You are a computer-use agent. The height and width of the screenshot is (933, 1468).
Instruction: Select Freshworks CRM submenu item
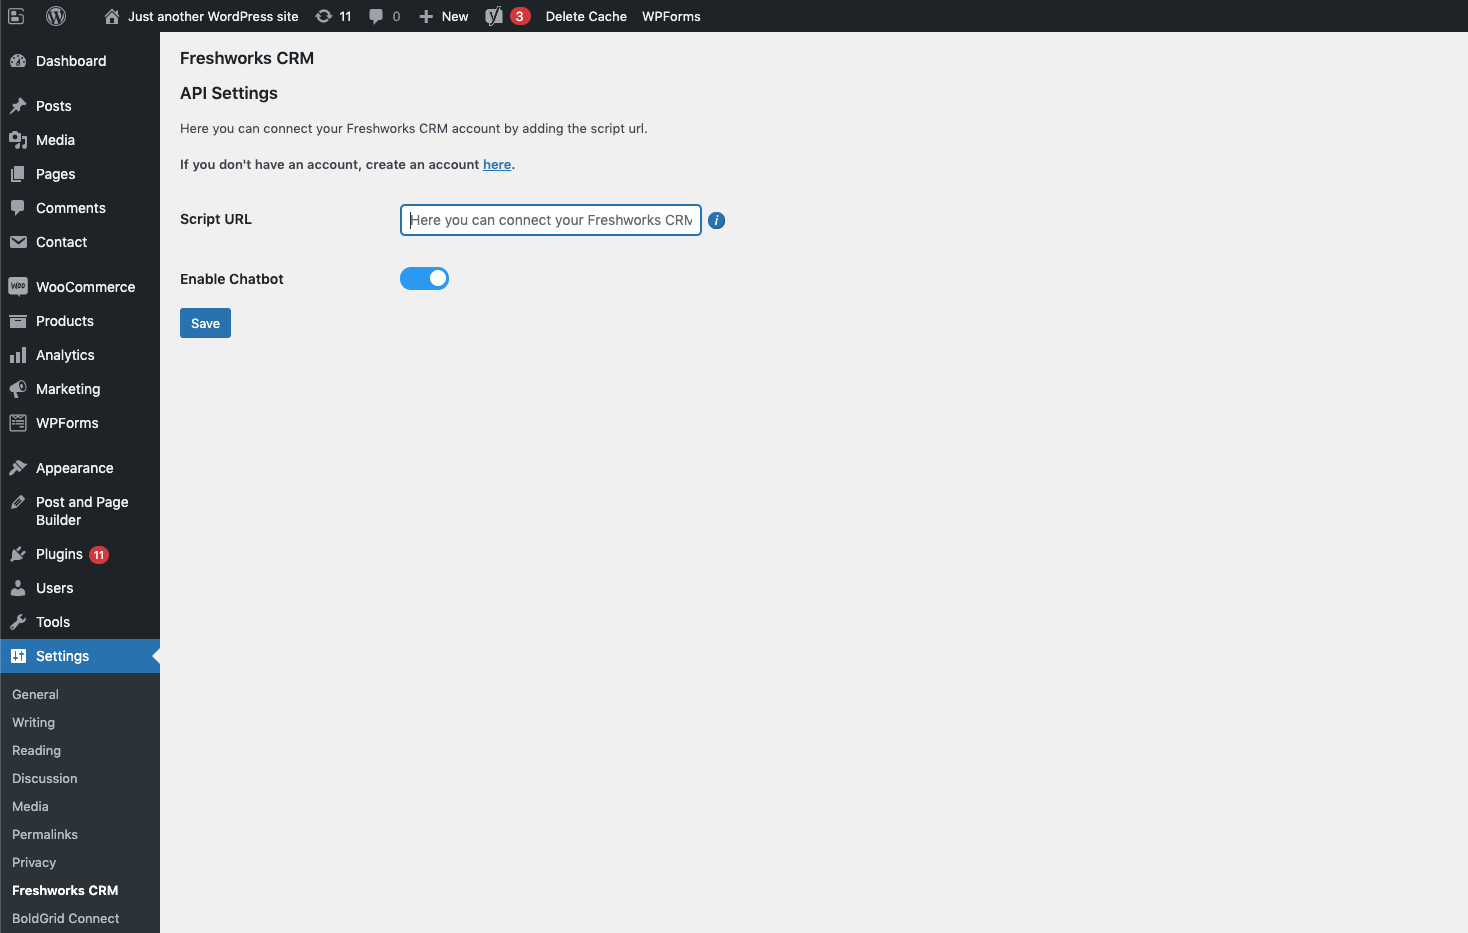(x=65, y=890)
